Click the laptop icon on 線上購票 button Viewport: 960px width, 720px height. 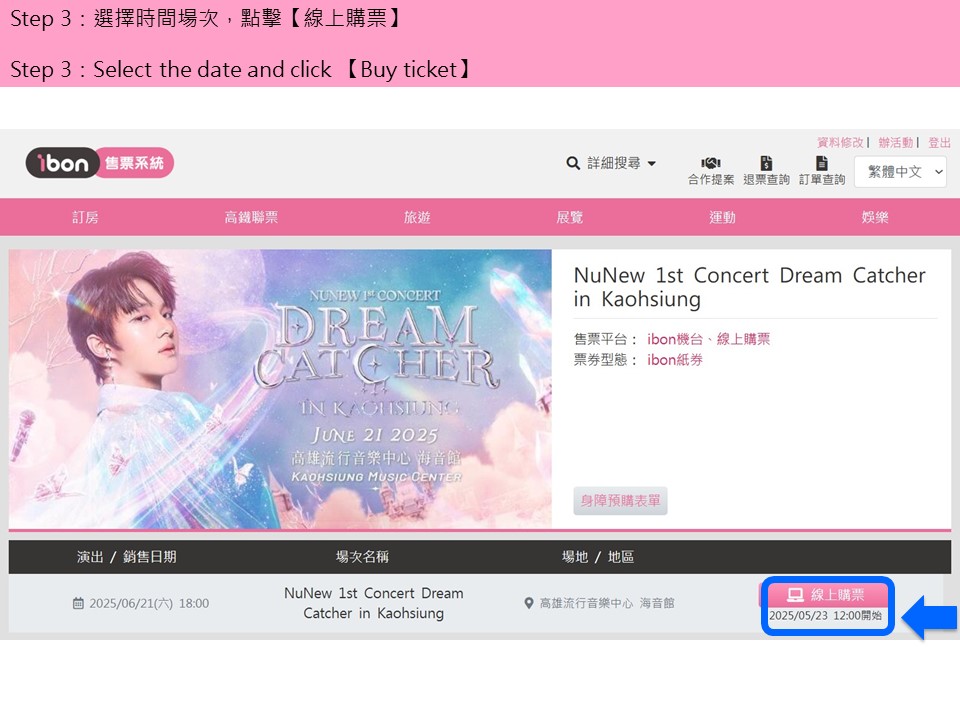pyautogui.click(x=795, y=594)
